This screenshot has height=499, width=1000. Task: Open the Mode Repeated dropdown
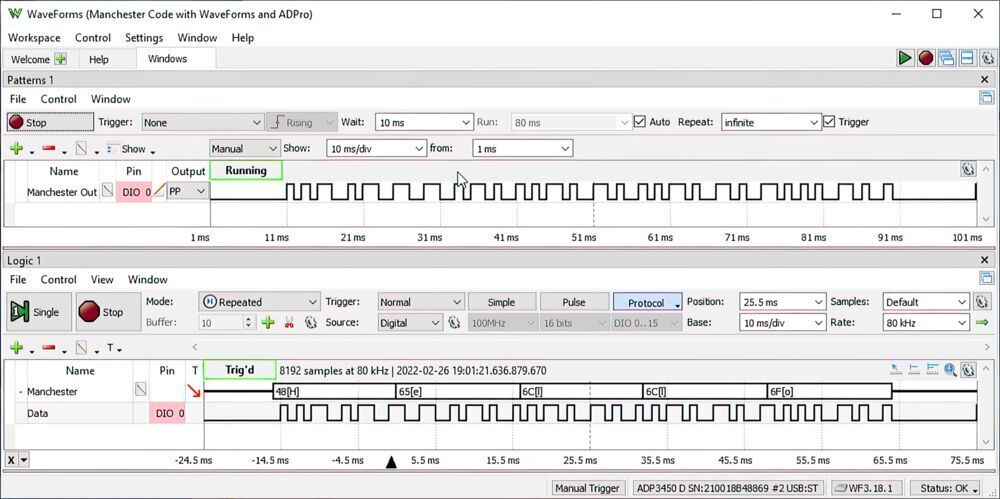pyautogui.click(x=259, y=302)
